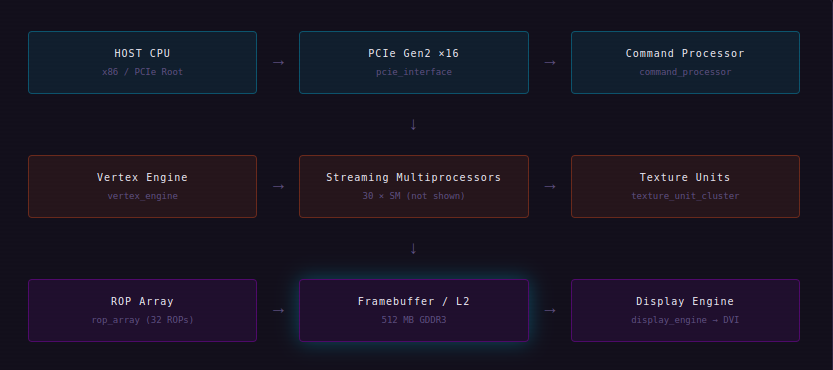Click down arrow below PCIe Gen2 block

click(413, 124)
